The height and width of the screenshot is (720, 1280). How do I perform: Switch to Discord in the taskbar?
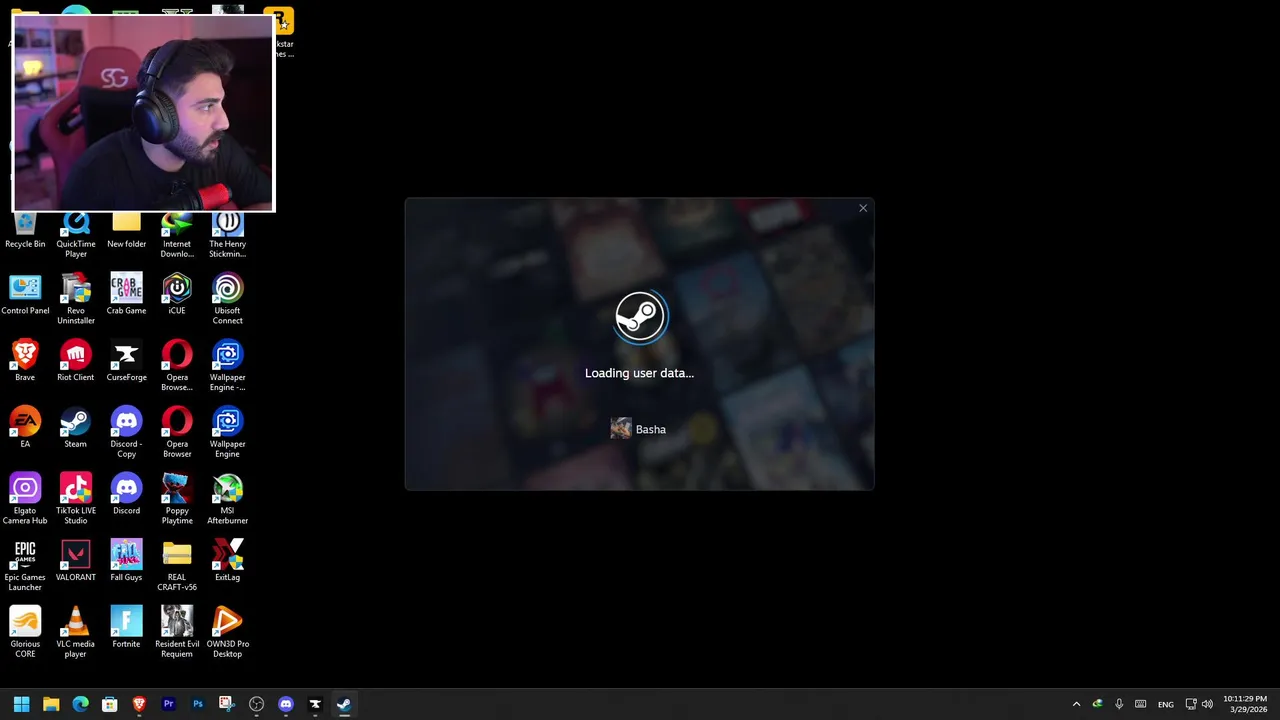coord(286,704)
